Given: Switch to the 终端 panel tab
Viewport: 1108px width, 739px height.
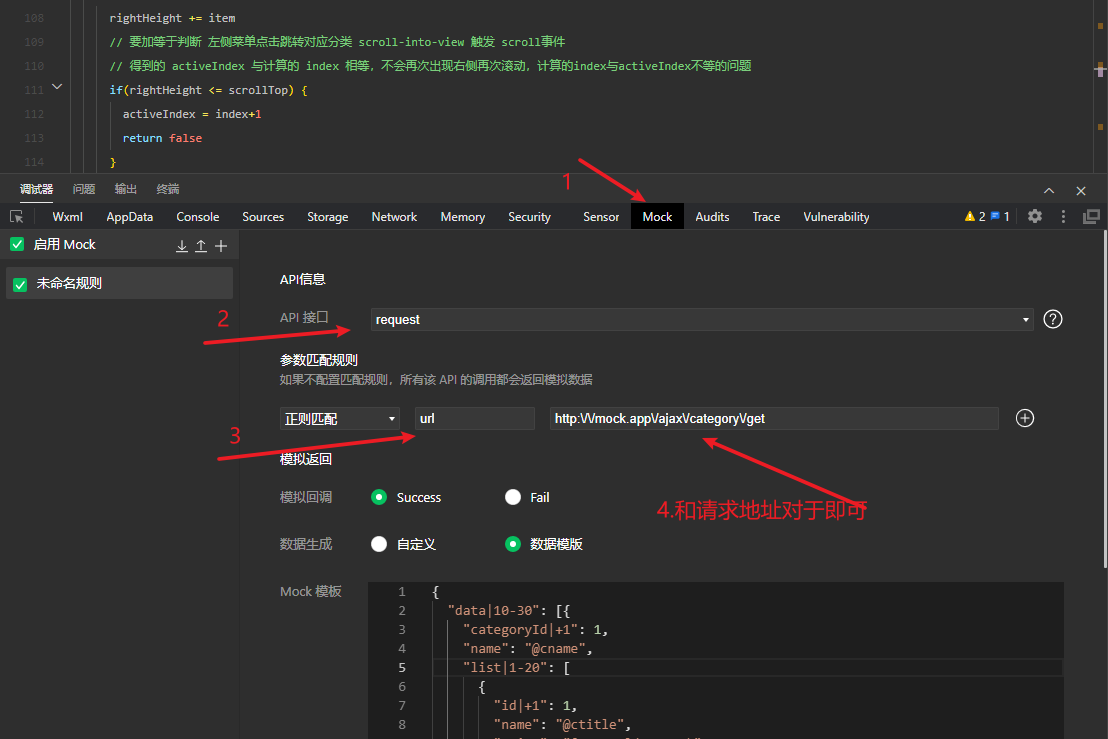Looking at the screenshot, I should tap(167, 189).
